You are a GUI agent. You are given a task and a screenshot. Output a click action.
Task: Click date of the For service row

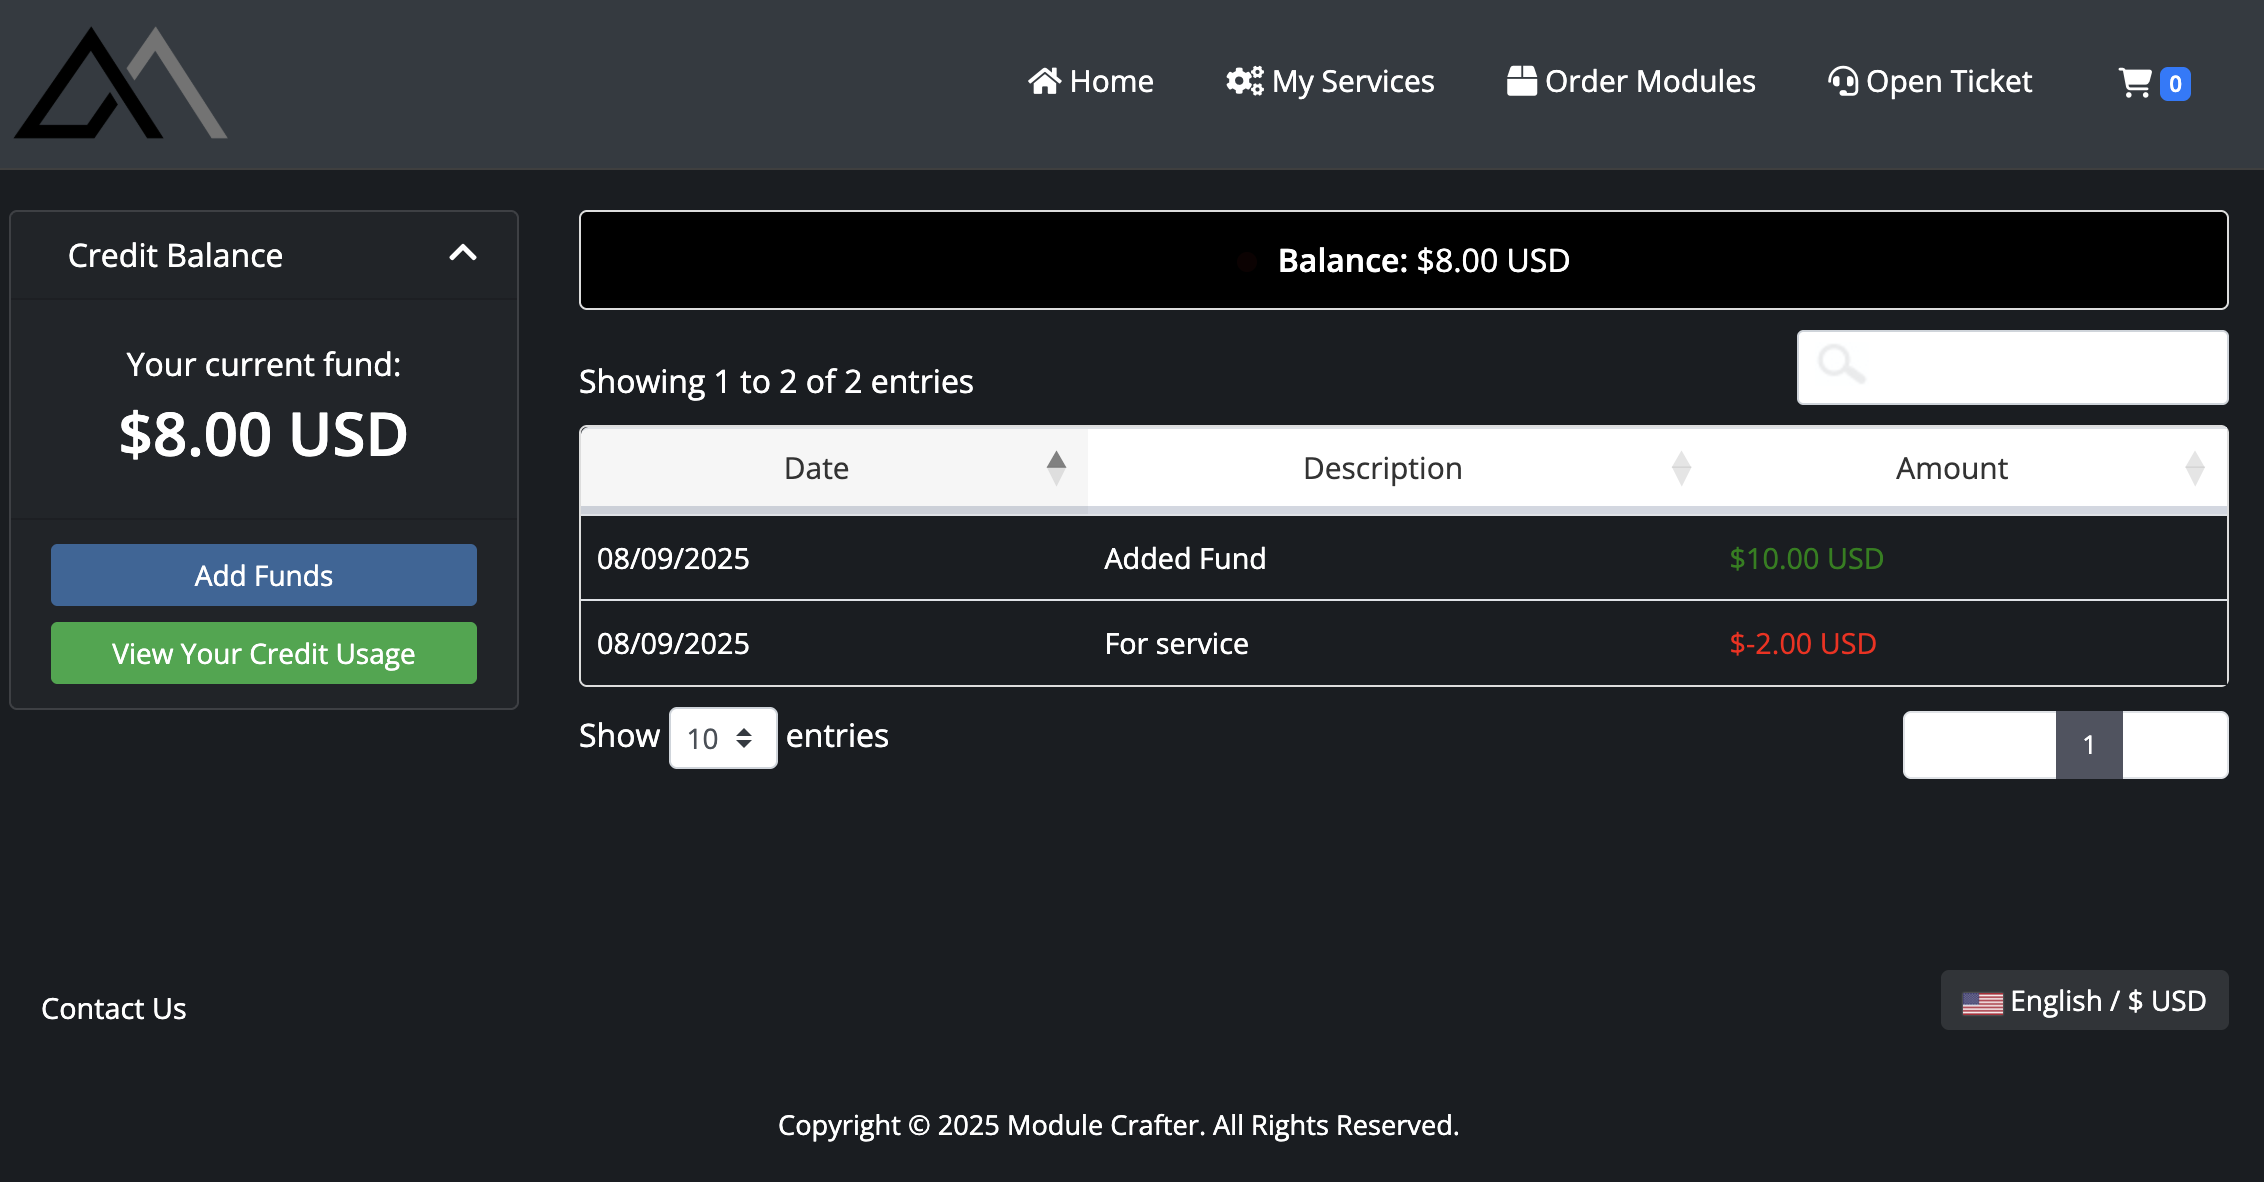pos(673,643)
